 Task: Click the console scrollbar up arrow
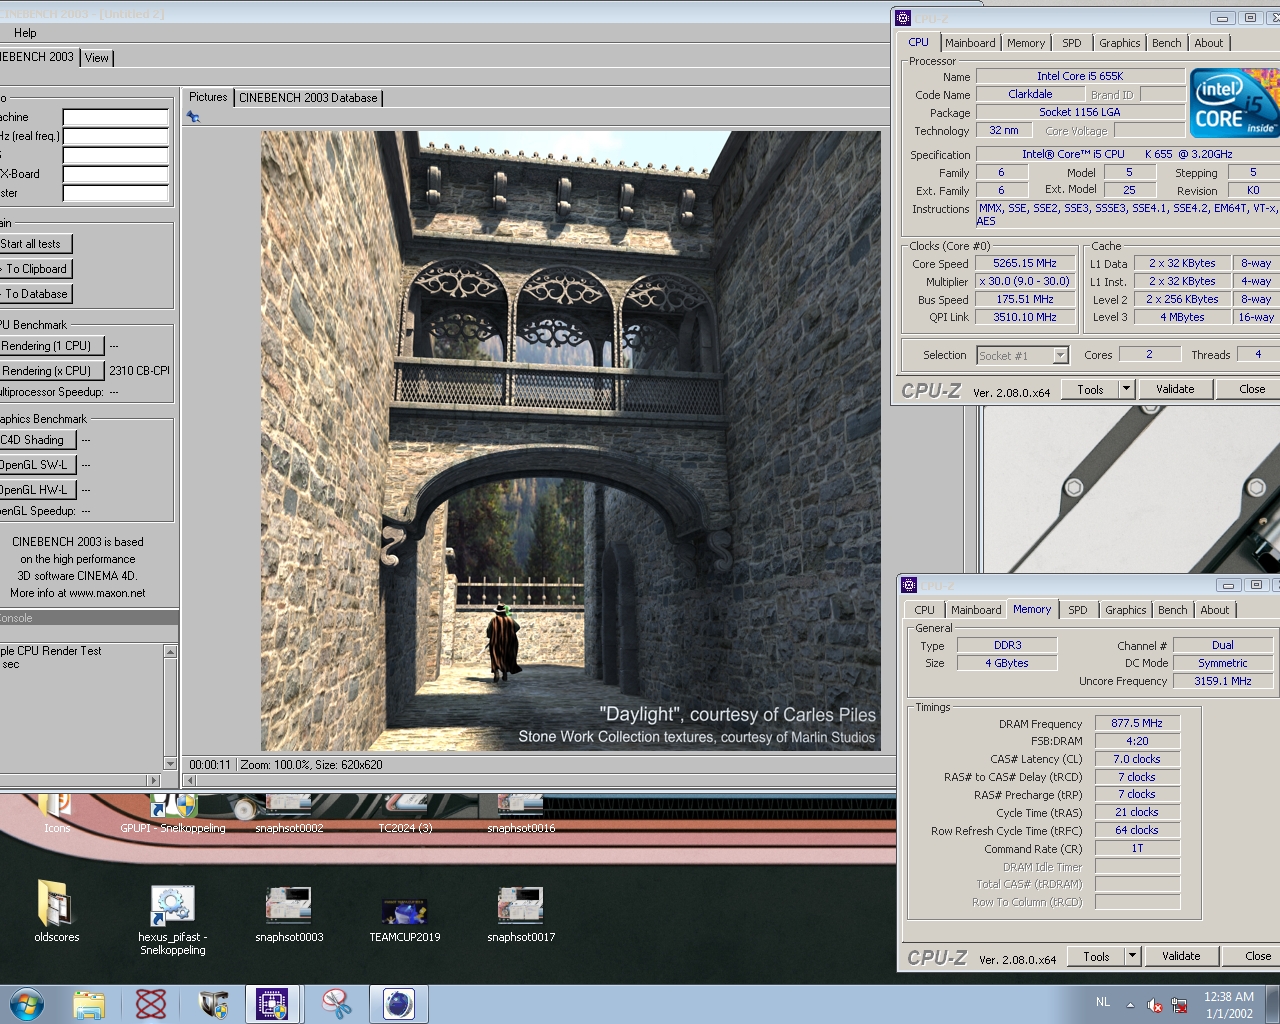pos(170,652)
